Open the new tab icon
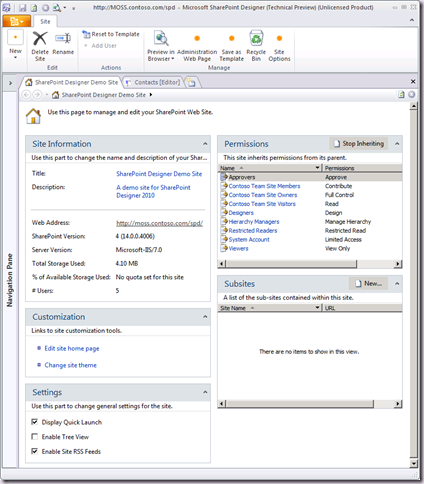This screenshot has width=424, height=484. 191,82
